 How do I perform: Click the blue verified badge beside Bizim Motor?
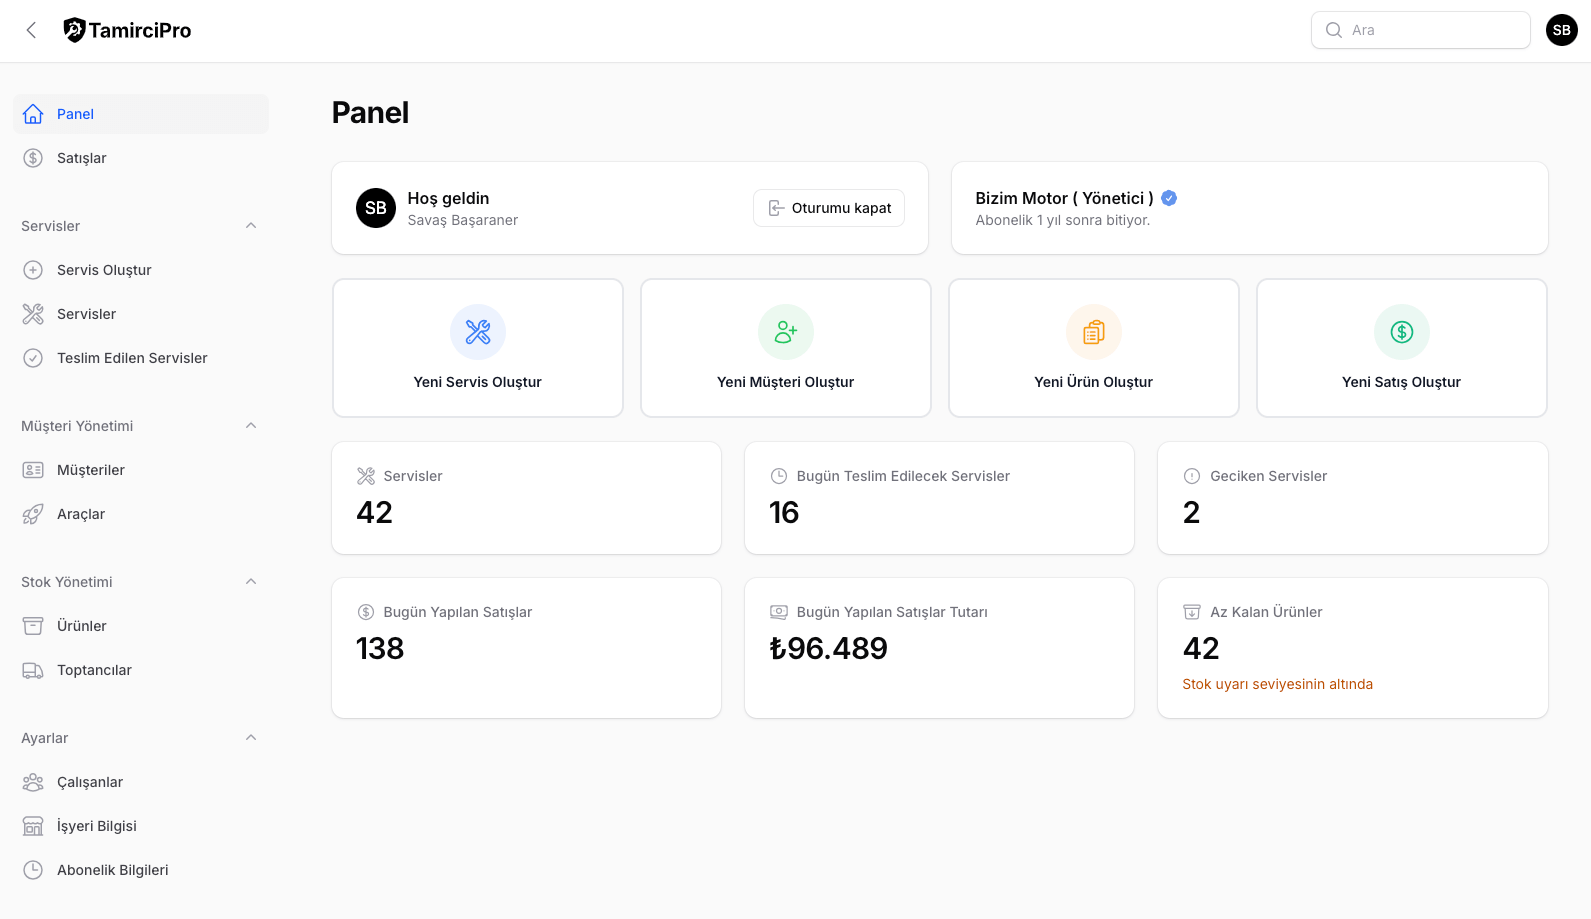point(1169,198)
